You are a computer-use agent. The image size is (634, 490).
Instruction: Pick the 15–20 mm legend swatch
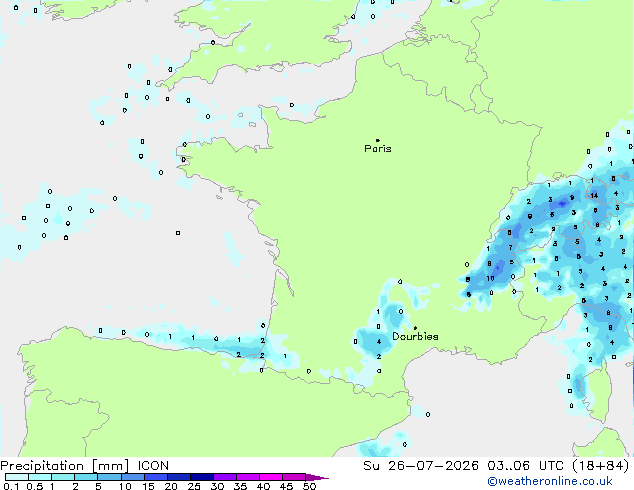pos(156,477)
